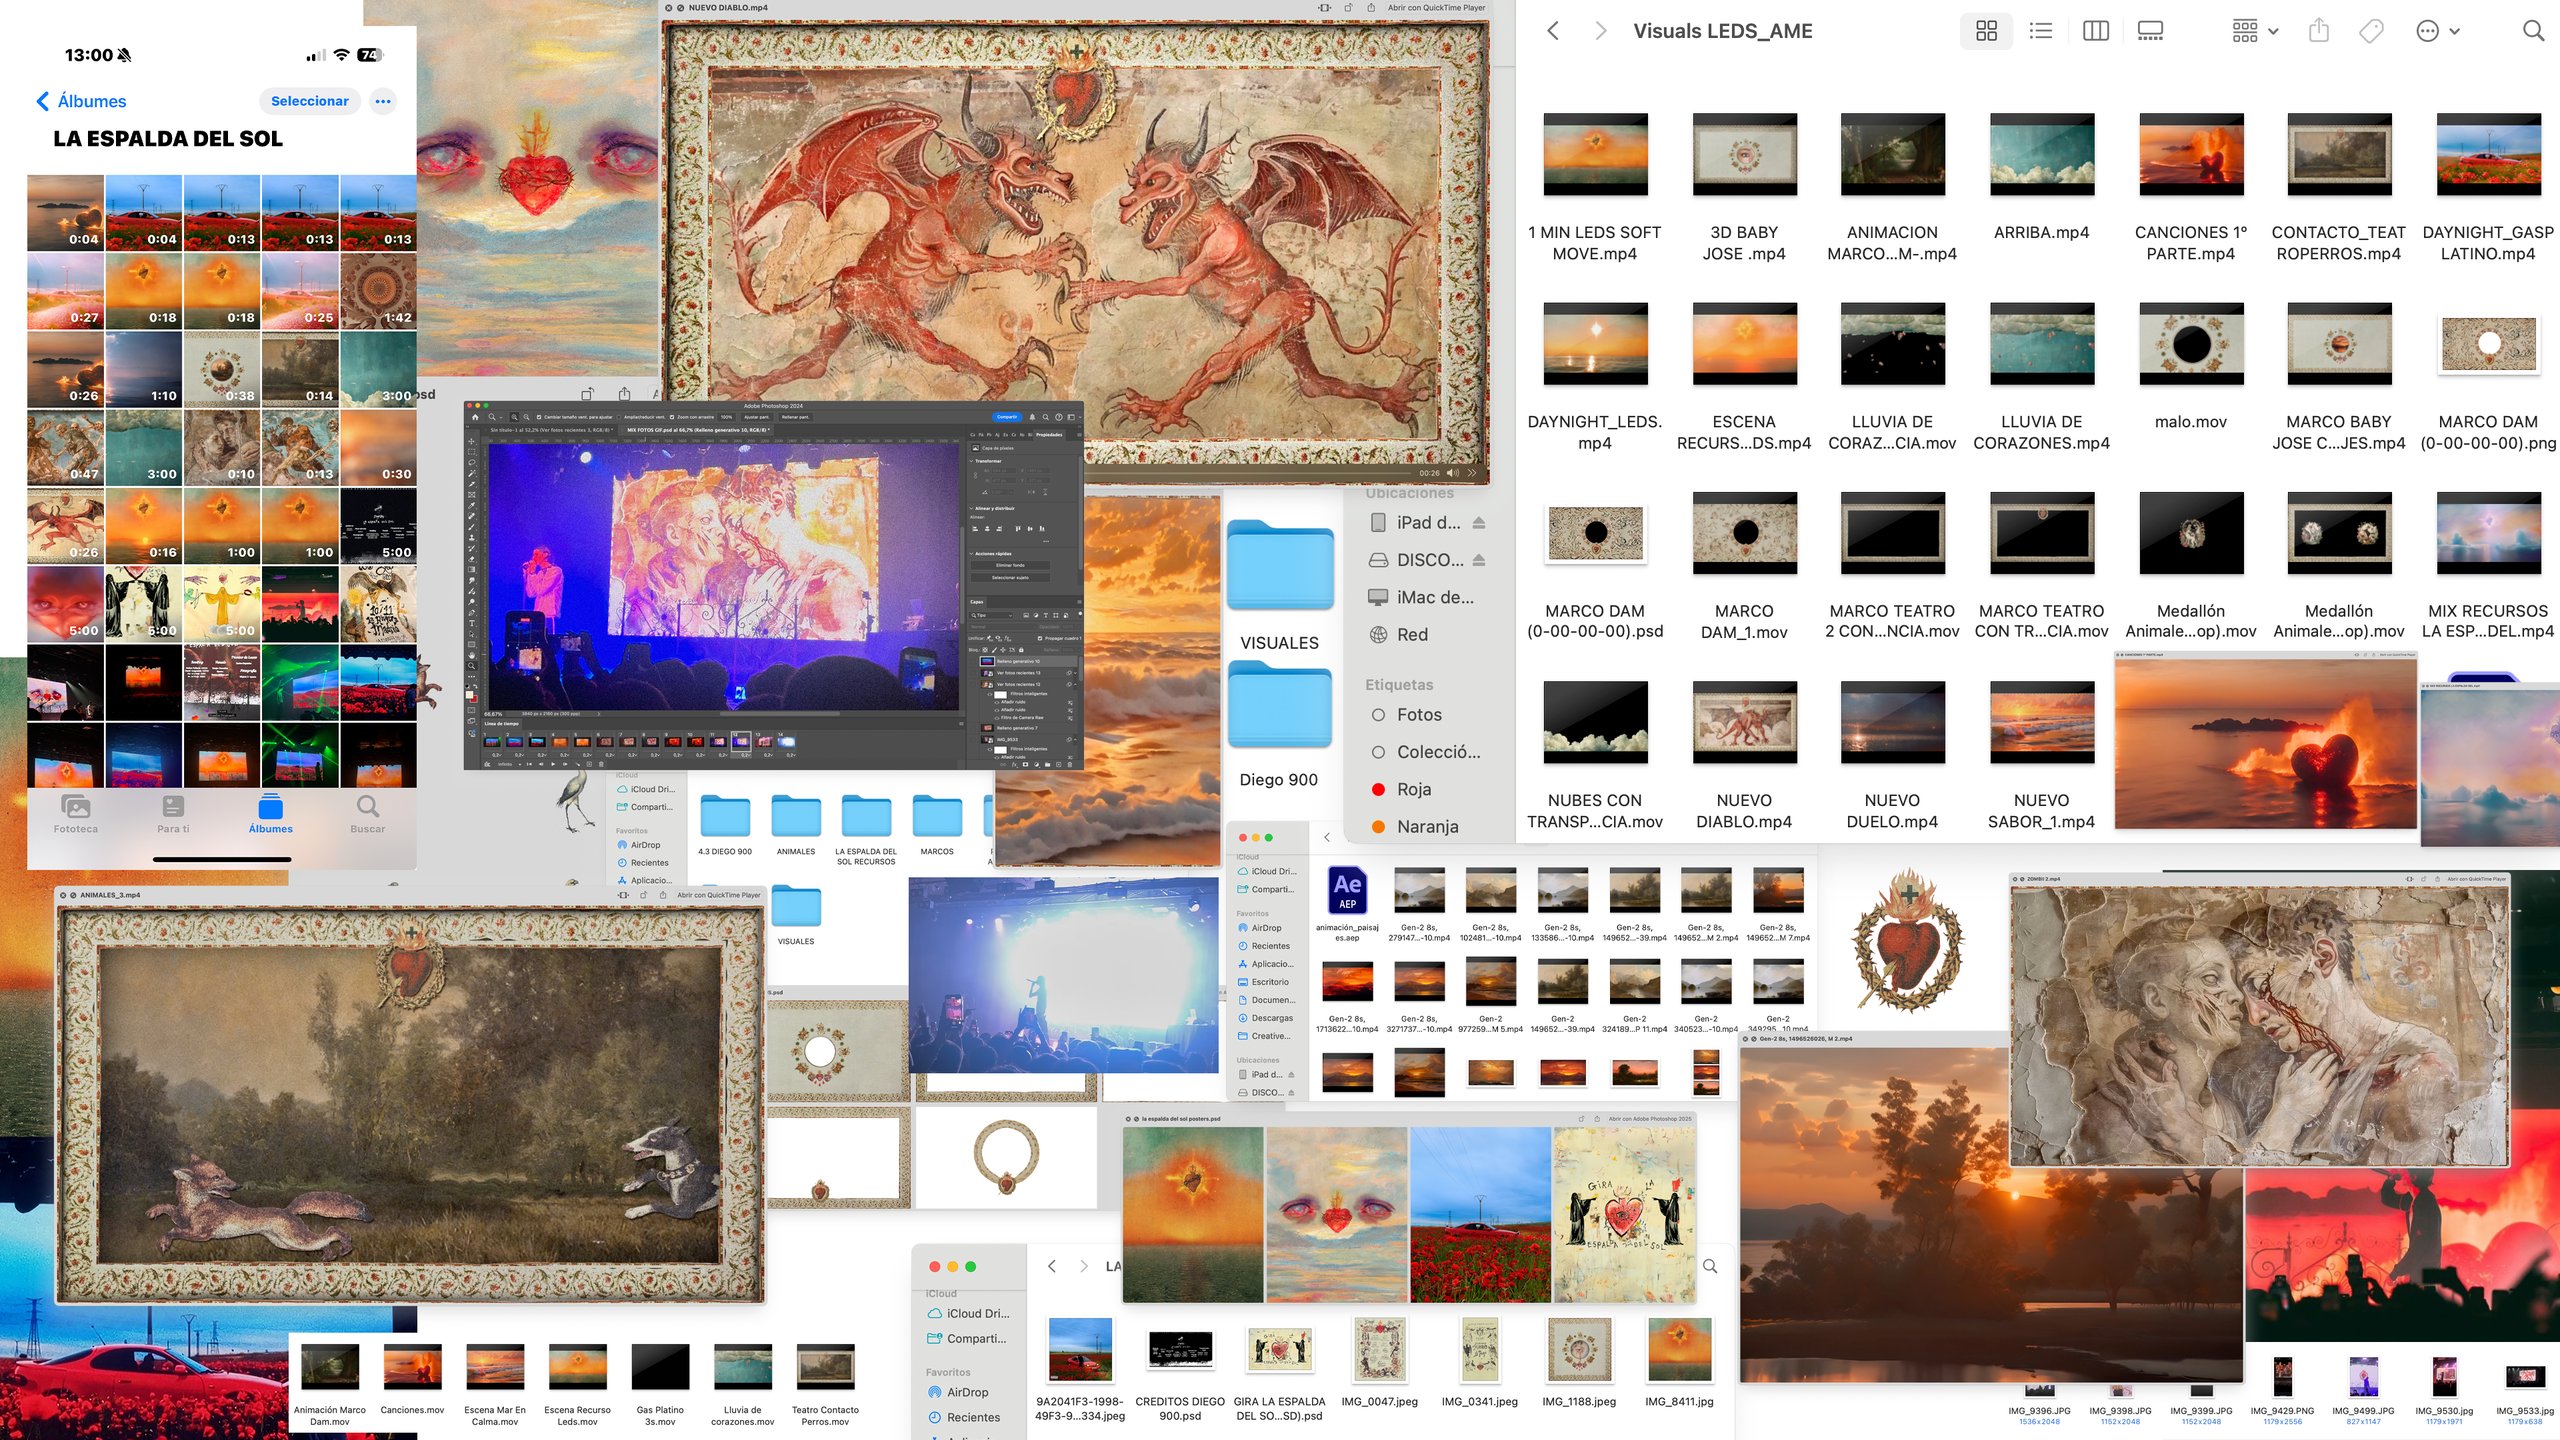Expand Ver fotos recientes 13 layer effects
The image size is (2560, 1440).
[1075, 673]
